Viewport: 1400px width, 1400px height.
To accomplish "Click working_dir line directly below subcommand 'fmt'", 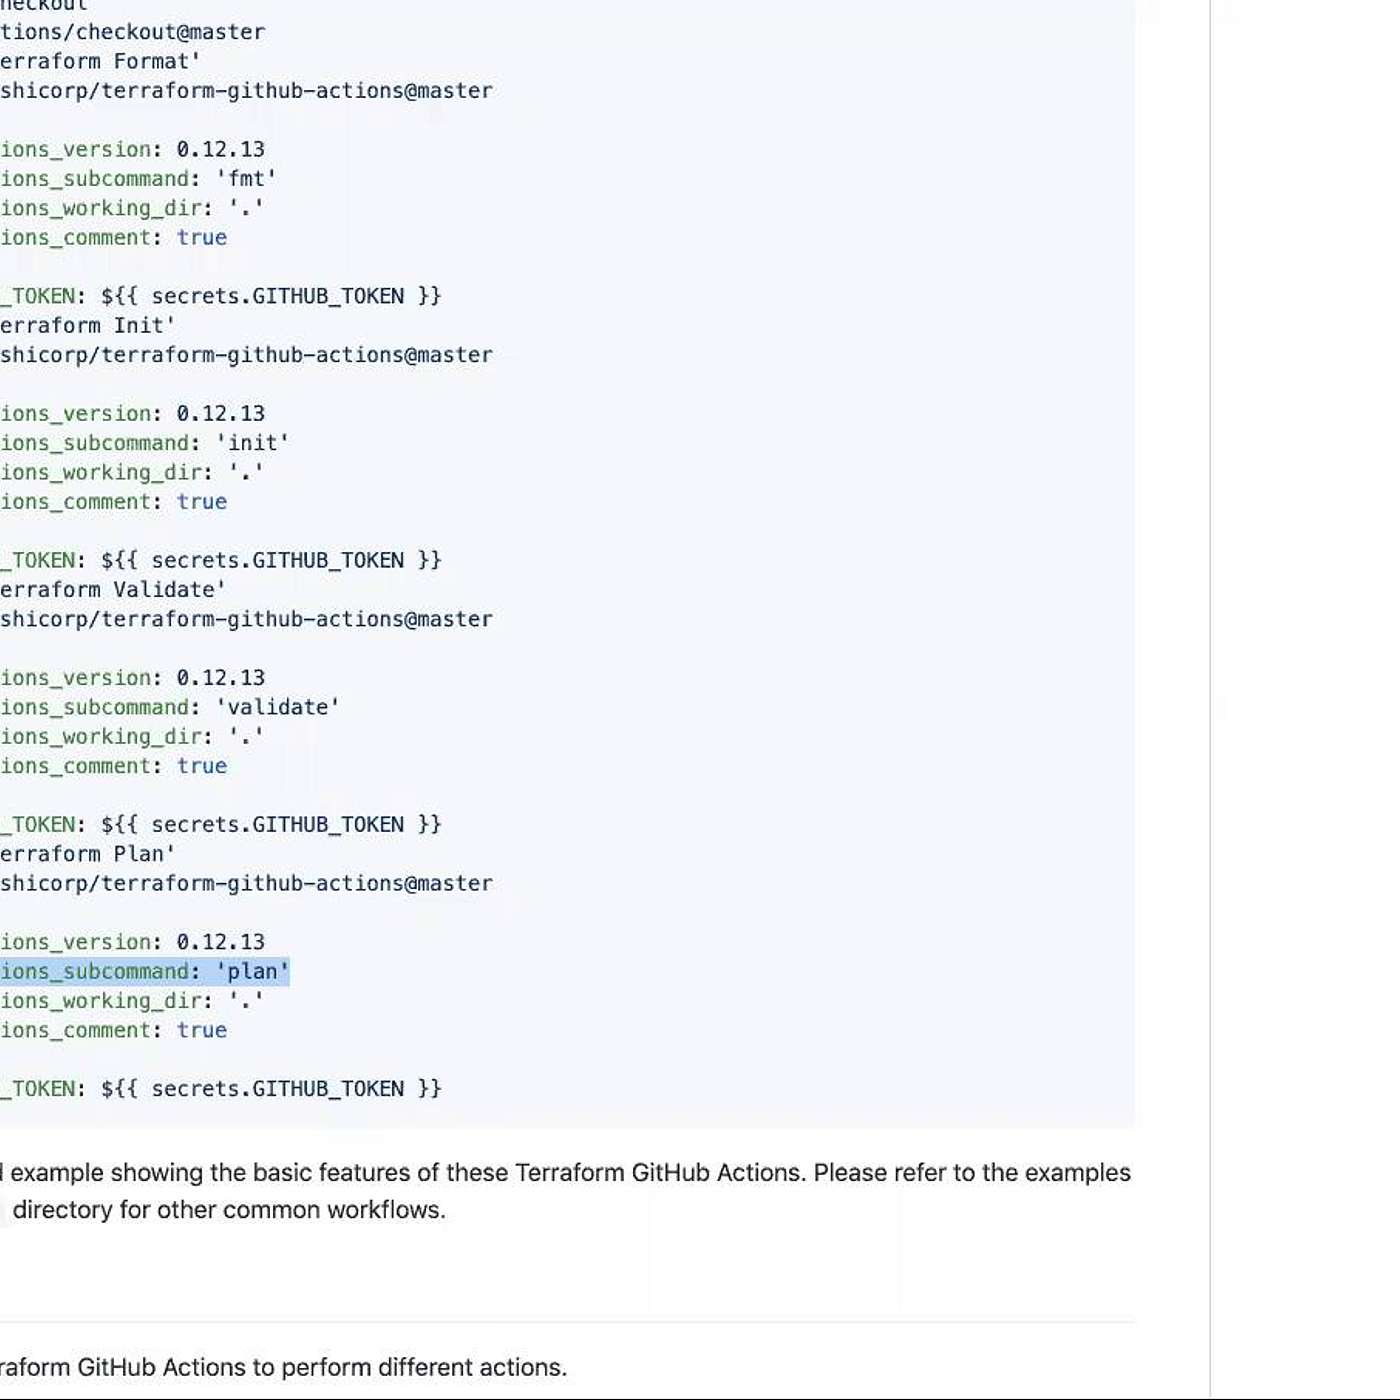I will click(x=132, y=207).
